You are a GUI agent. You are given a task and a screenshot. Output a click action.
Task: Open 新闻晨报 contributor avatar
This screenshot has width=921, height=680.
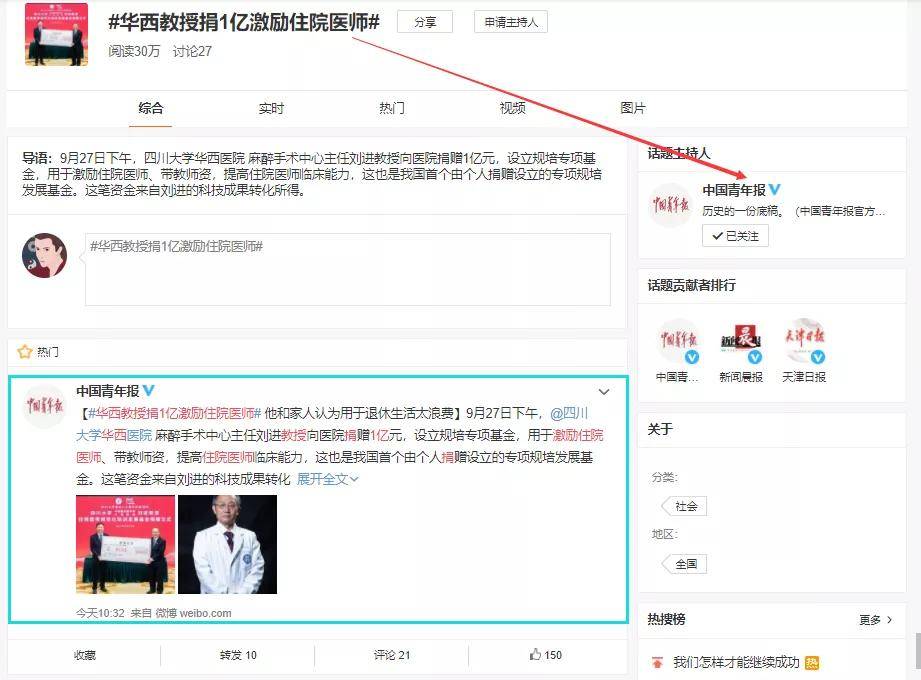pos(740,343)
